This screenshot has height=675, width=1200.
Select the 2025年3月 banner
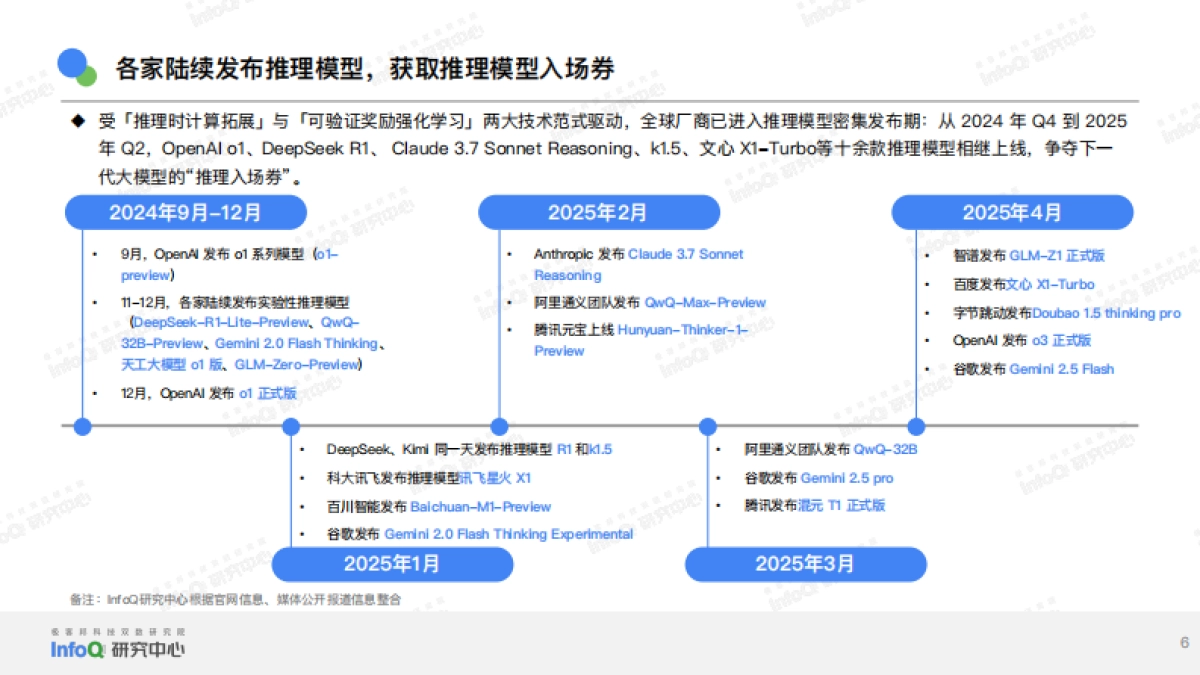point(806,564)
